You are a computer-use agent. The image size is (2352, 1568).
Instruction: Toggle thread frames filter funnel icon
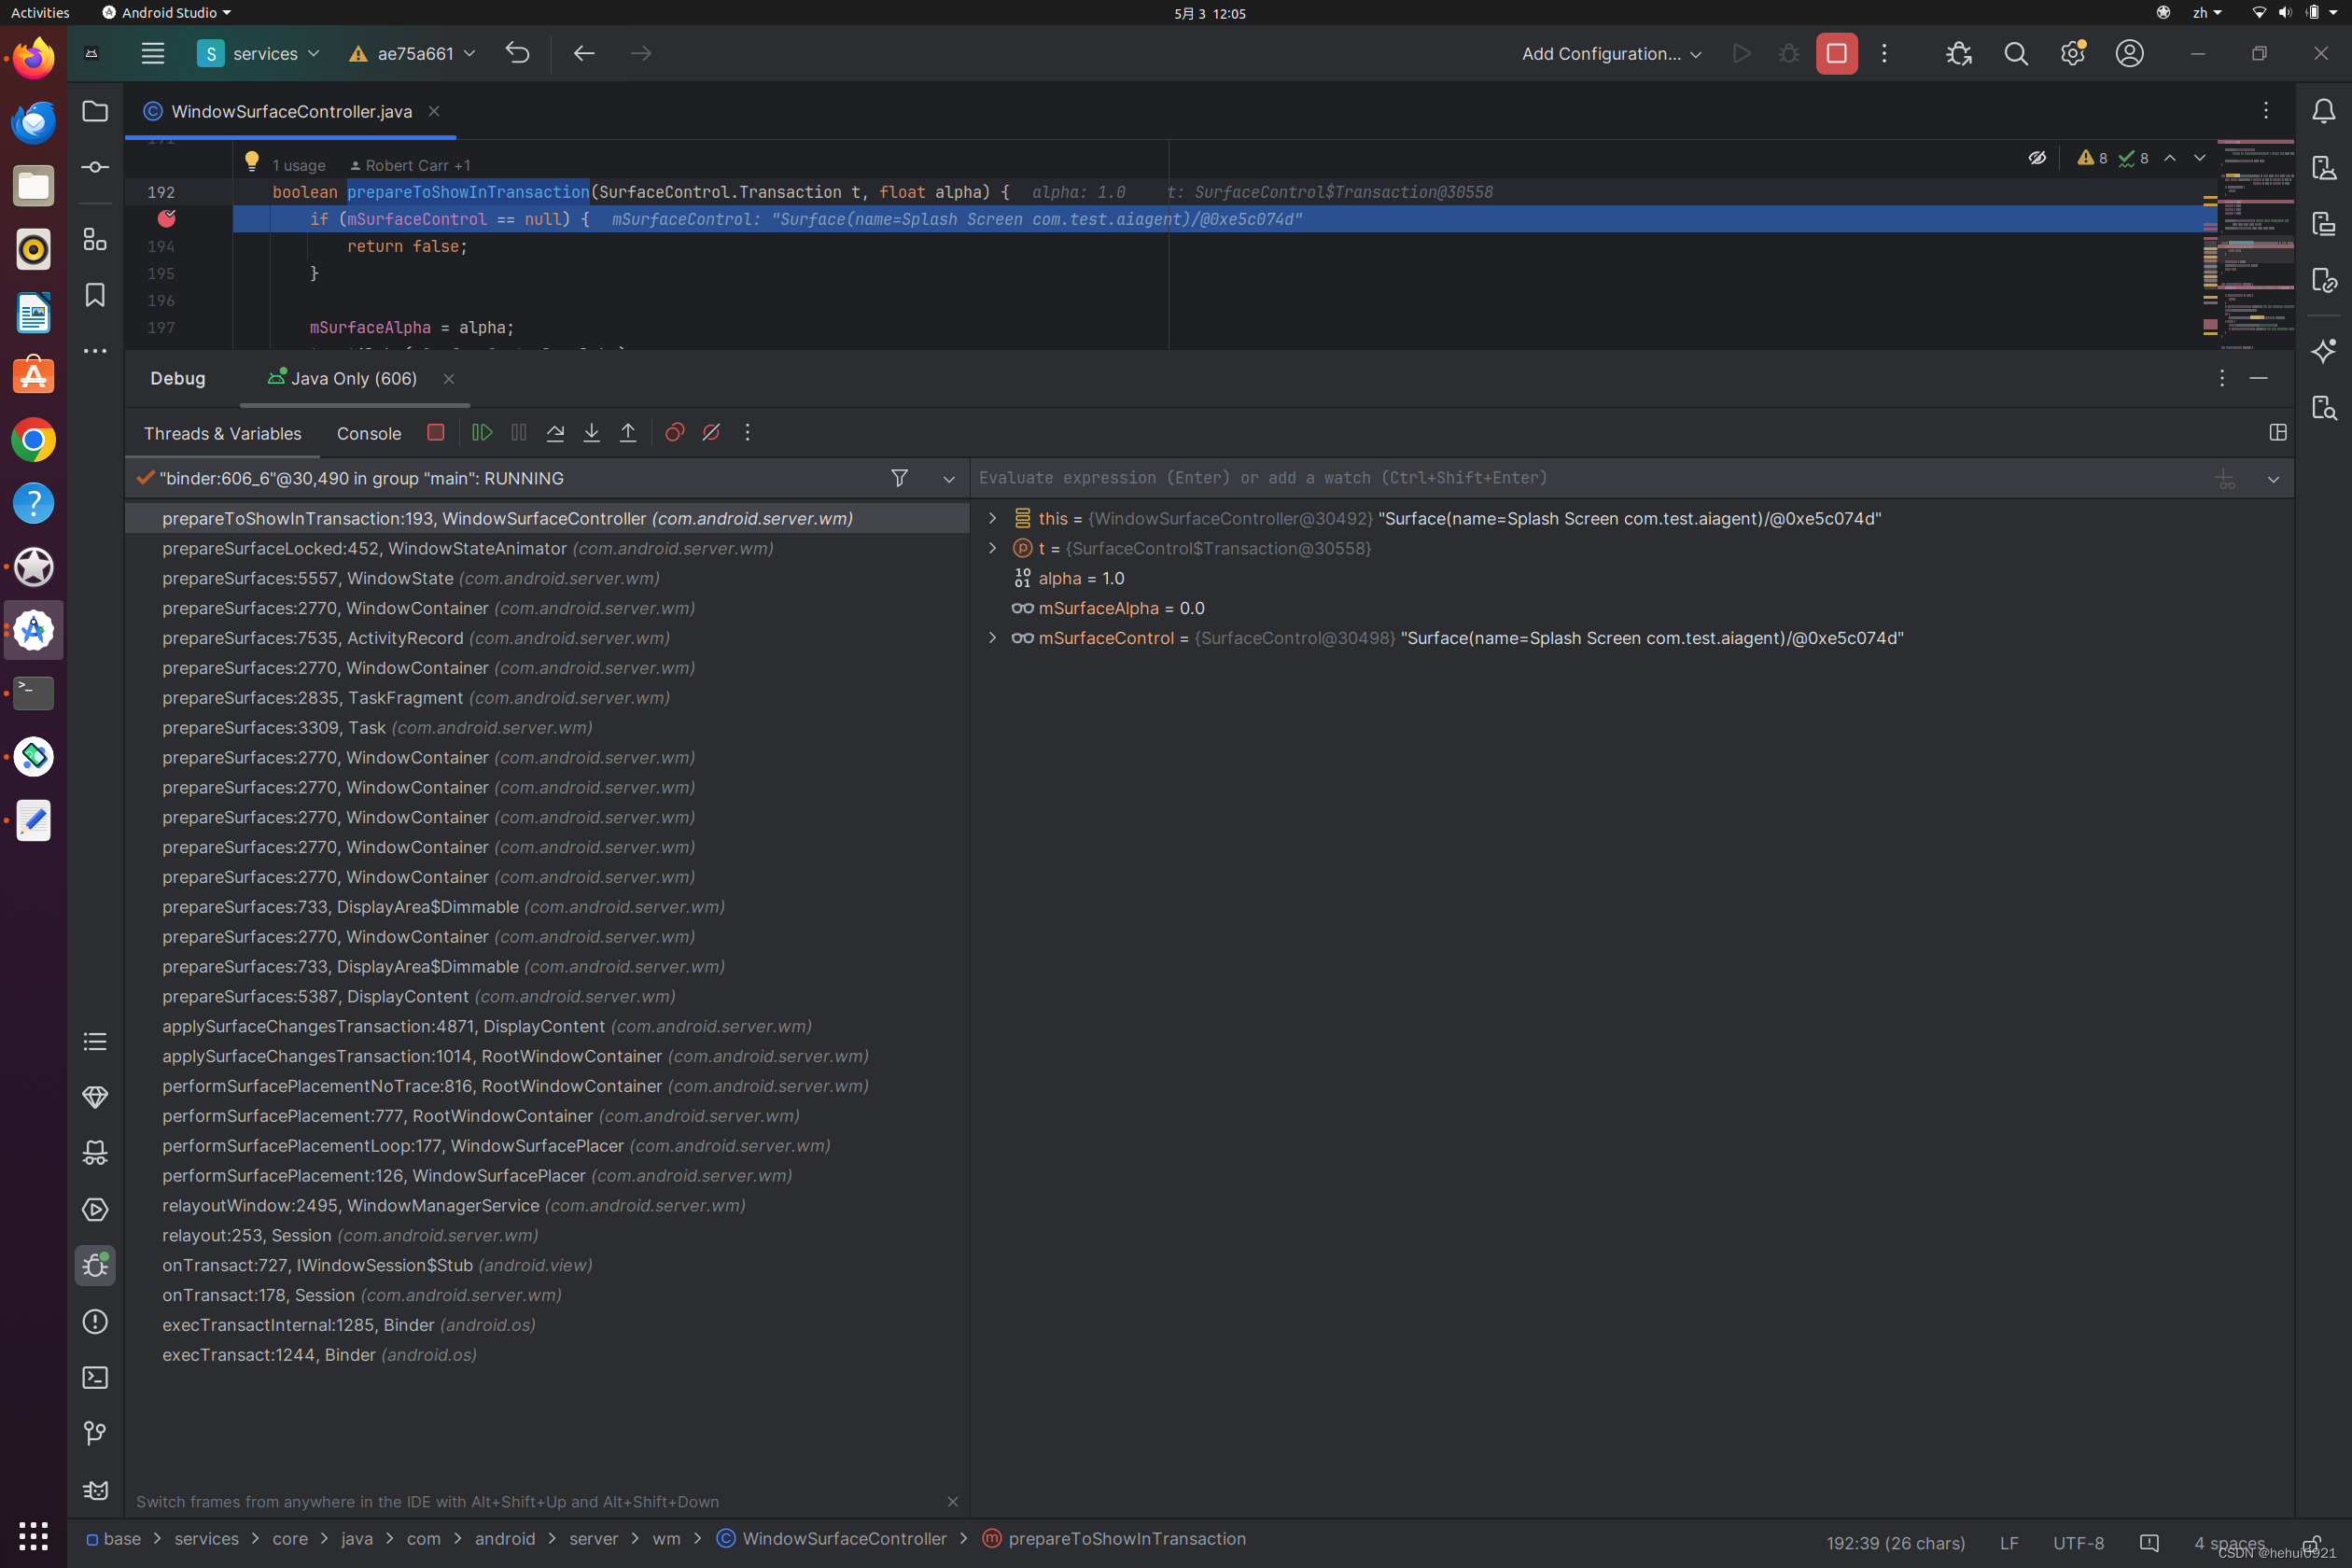[899, 478]
